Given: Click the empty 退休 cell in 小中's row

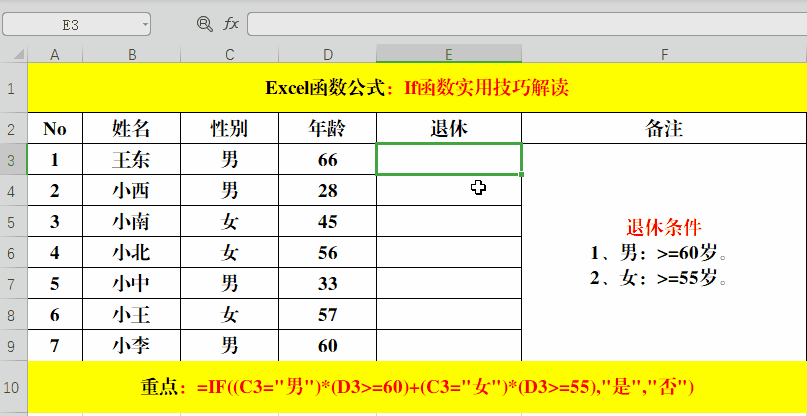Looking at the screenshot, I should point(449,283).
